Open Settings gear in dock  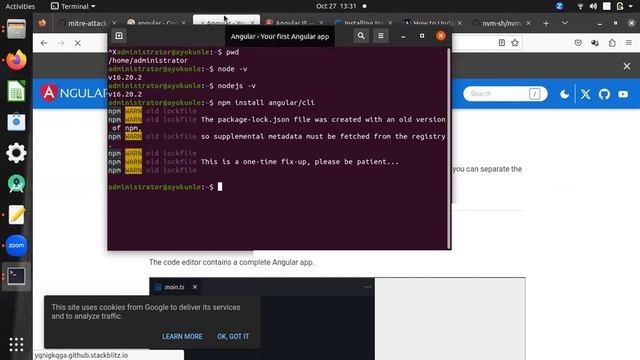click(x=16, y=153)
